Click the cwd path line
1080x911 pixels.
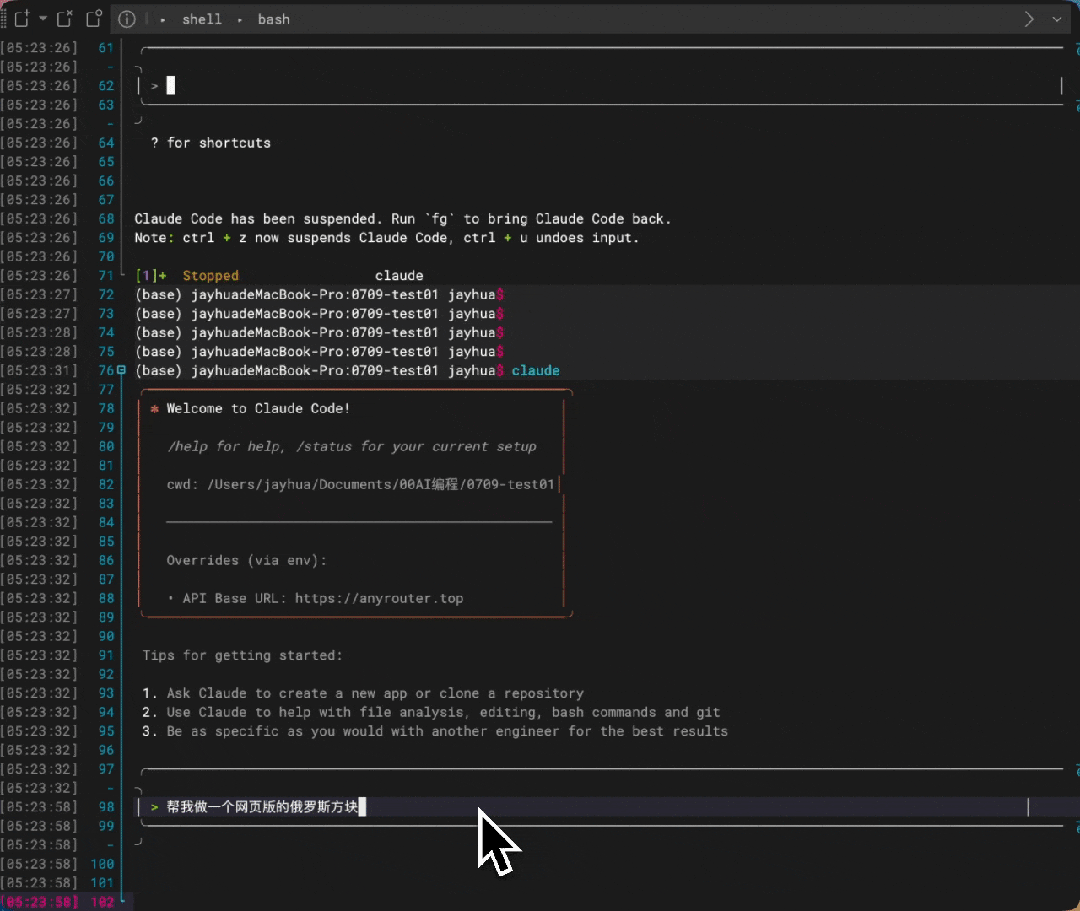360,484
